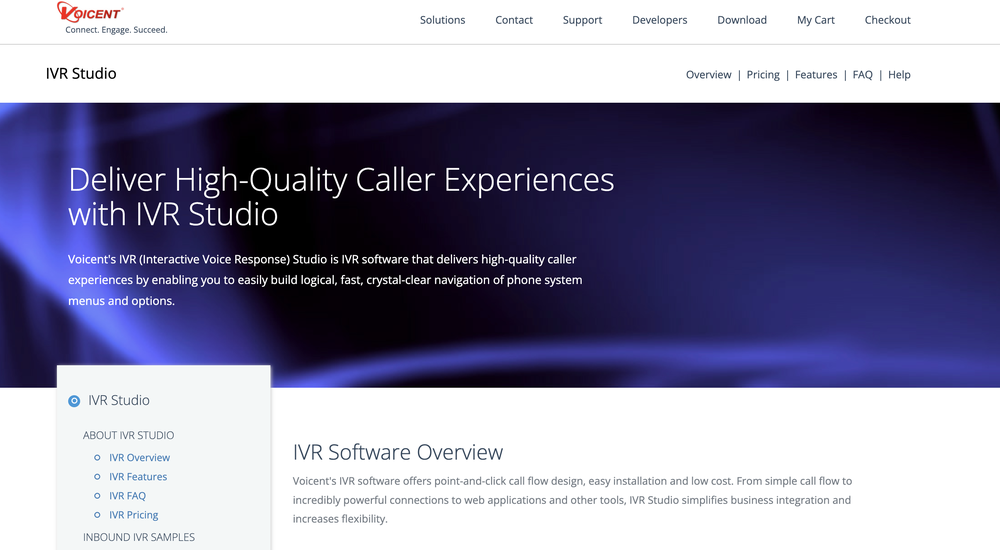Click the hero paragraph starting Voicent's IVR (Interactive

pos(325,280)
